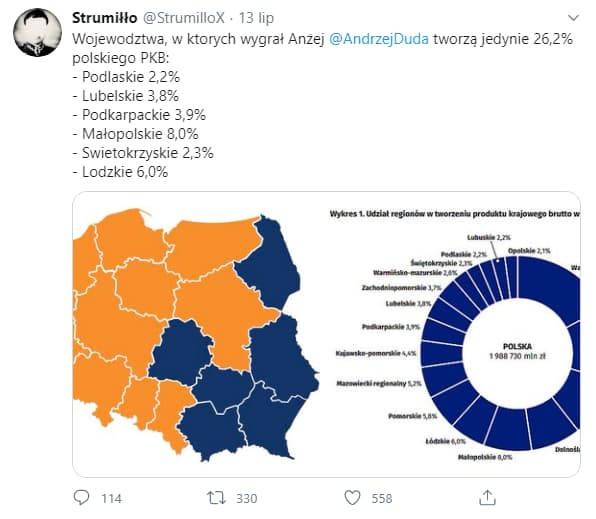The width and height of the screenshot is (596, 519).
Task: Open the share upload icon
Action: pyautogui.click(x=487, y=497)
